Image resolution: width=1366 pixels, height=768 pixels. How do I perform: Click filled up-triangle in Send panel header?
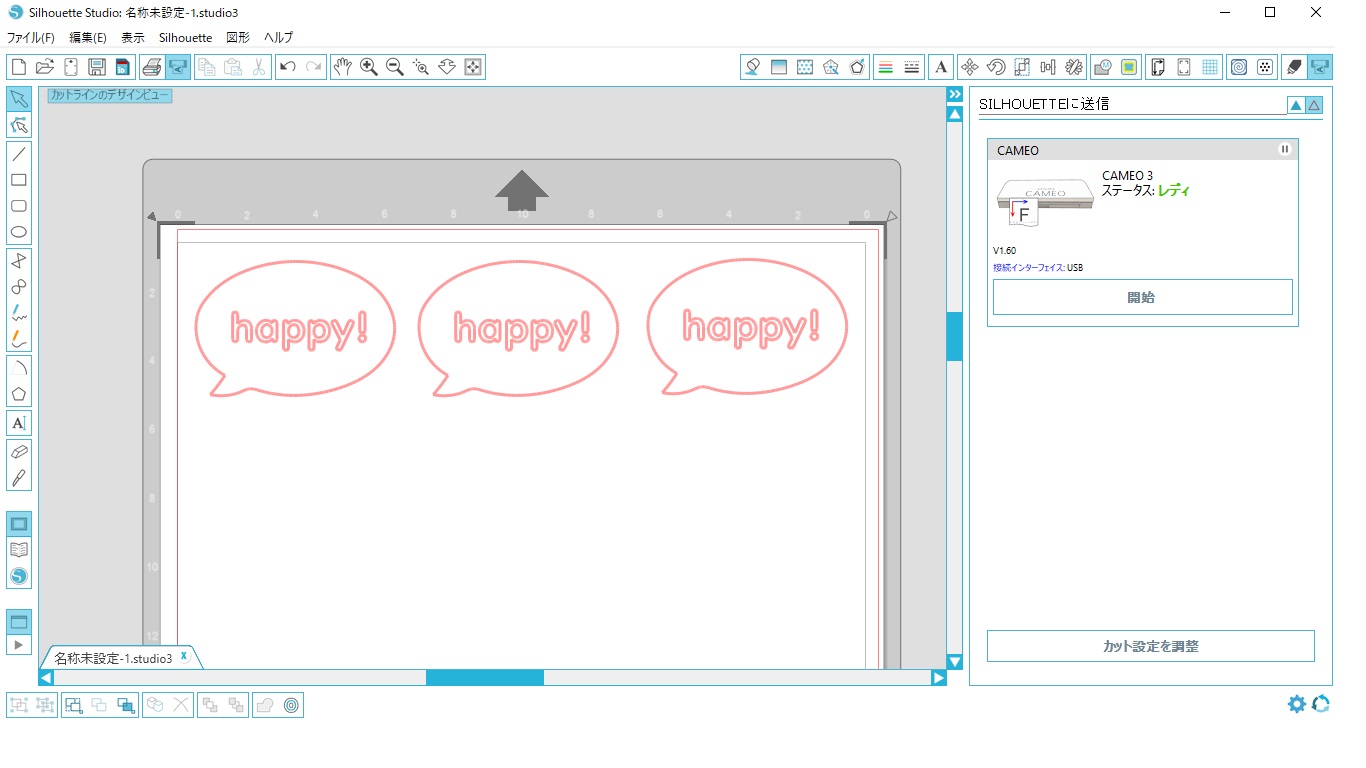(x=1296, y=105)
